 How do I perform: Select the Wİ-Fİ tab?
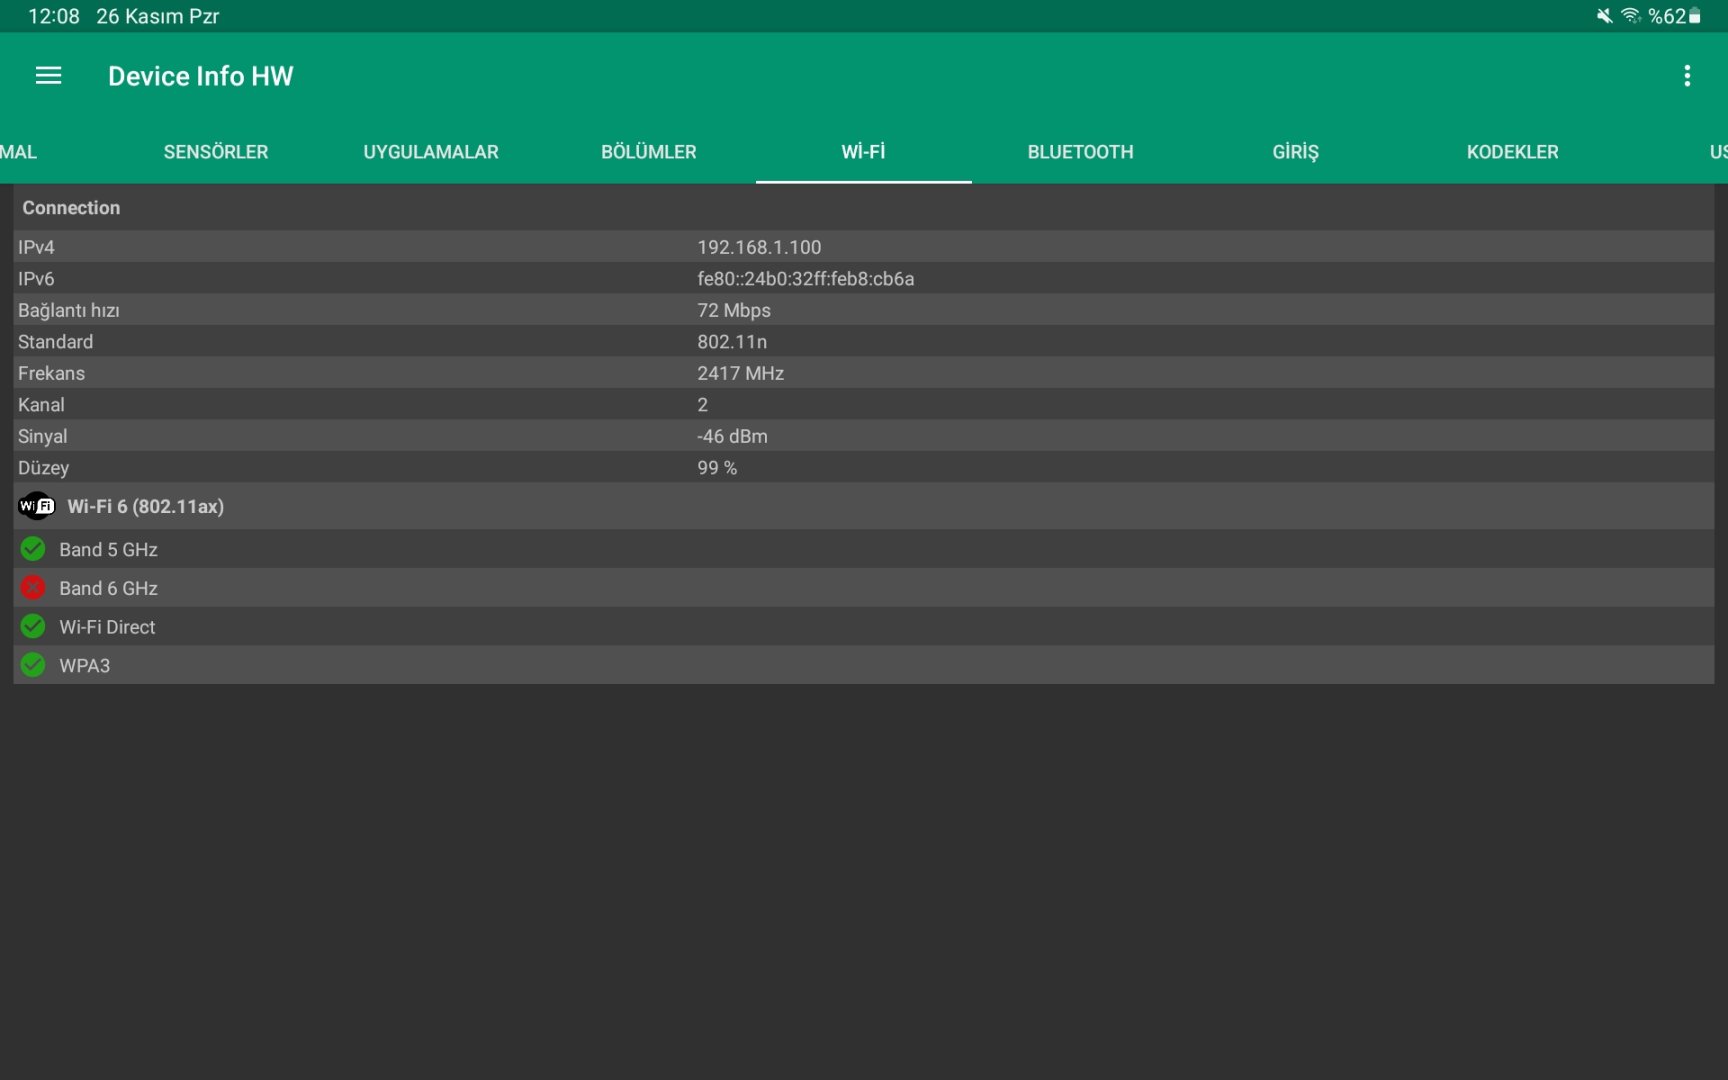coord(864,152)
